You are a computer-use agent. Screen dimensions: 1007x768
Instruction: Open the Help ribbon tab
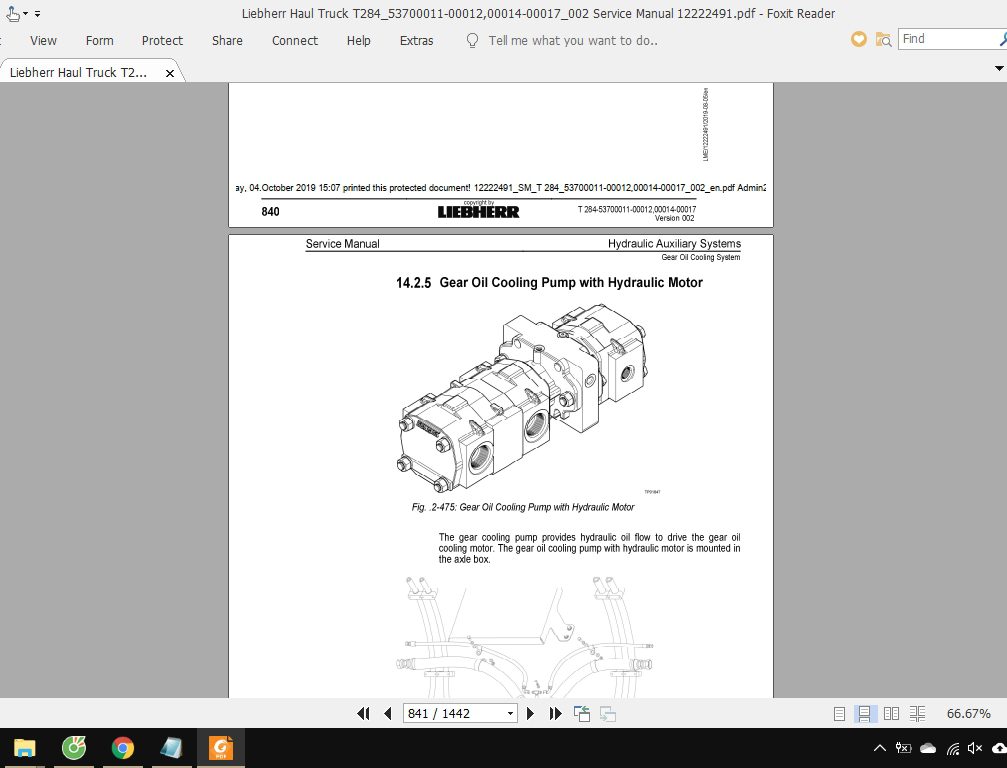[x=358, y=40]
